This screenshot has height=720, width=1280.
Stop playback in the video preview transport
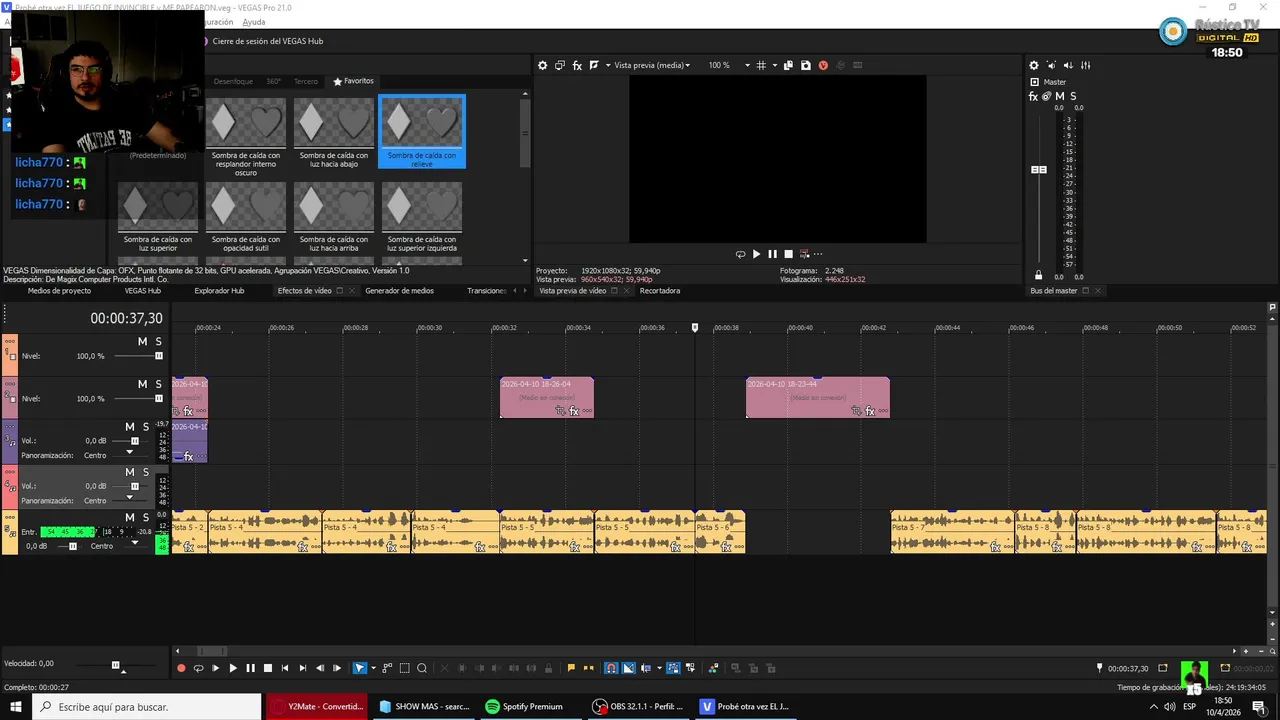(788, 254)
